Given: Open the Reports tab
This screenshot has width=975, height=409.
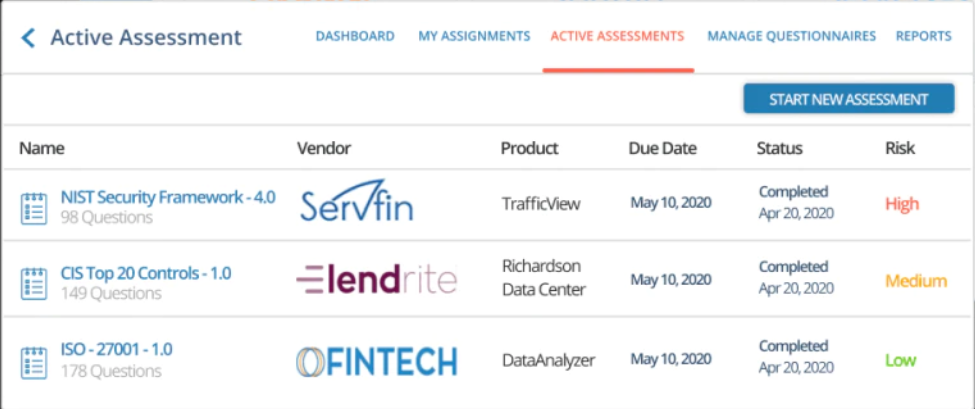Looking at the screenshot, I should [x=923, y=36].
